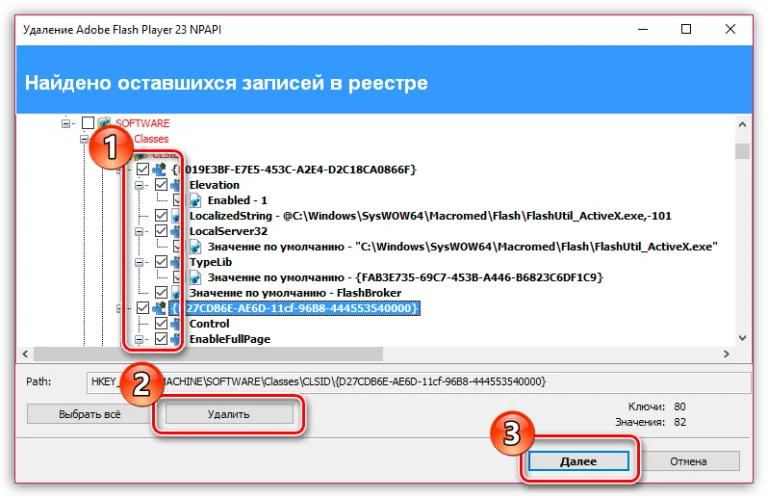Click the value icon next to Enabled - 1
The image size is (768, 498).
[x=195, y=200]
